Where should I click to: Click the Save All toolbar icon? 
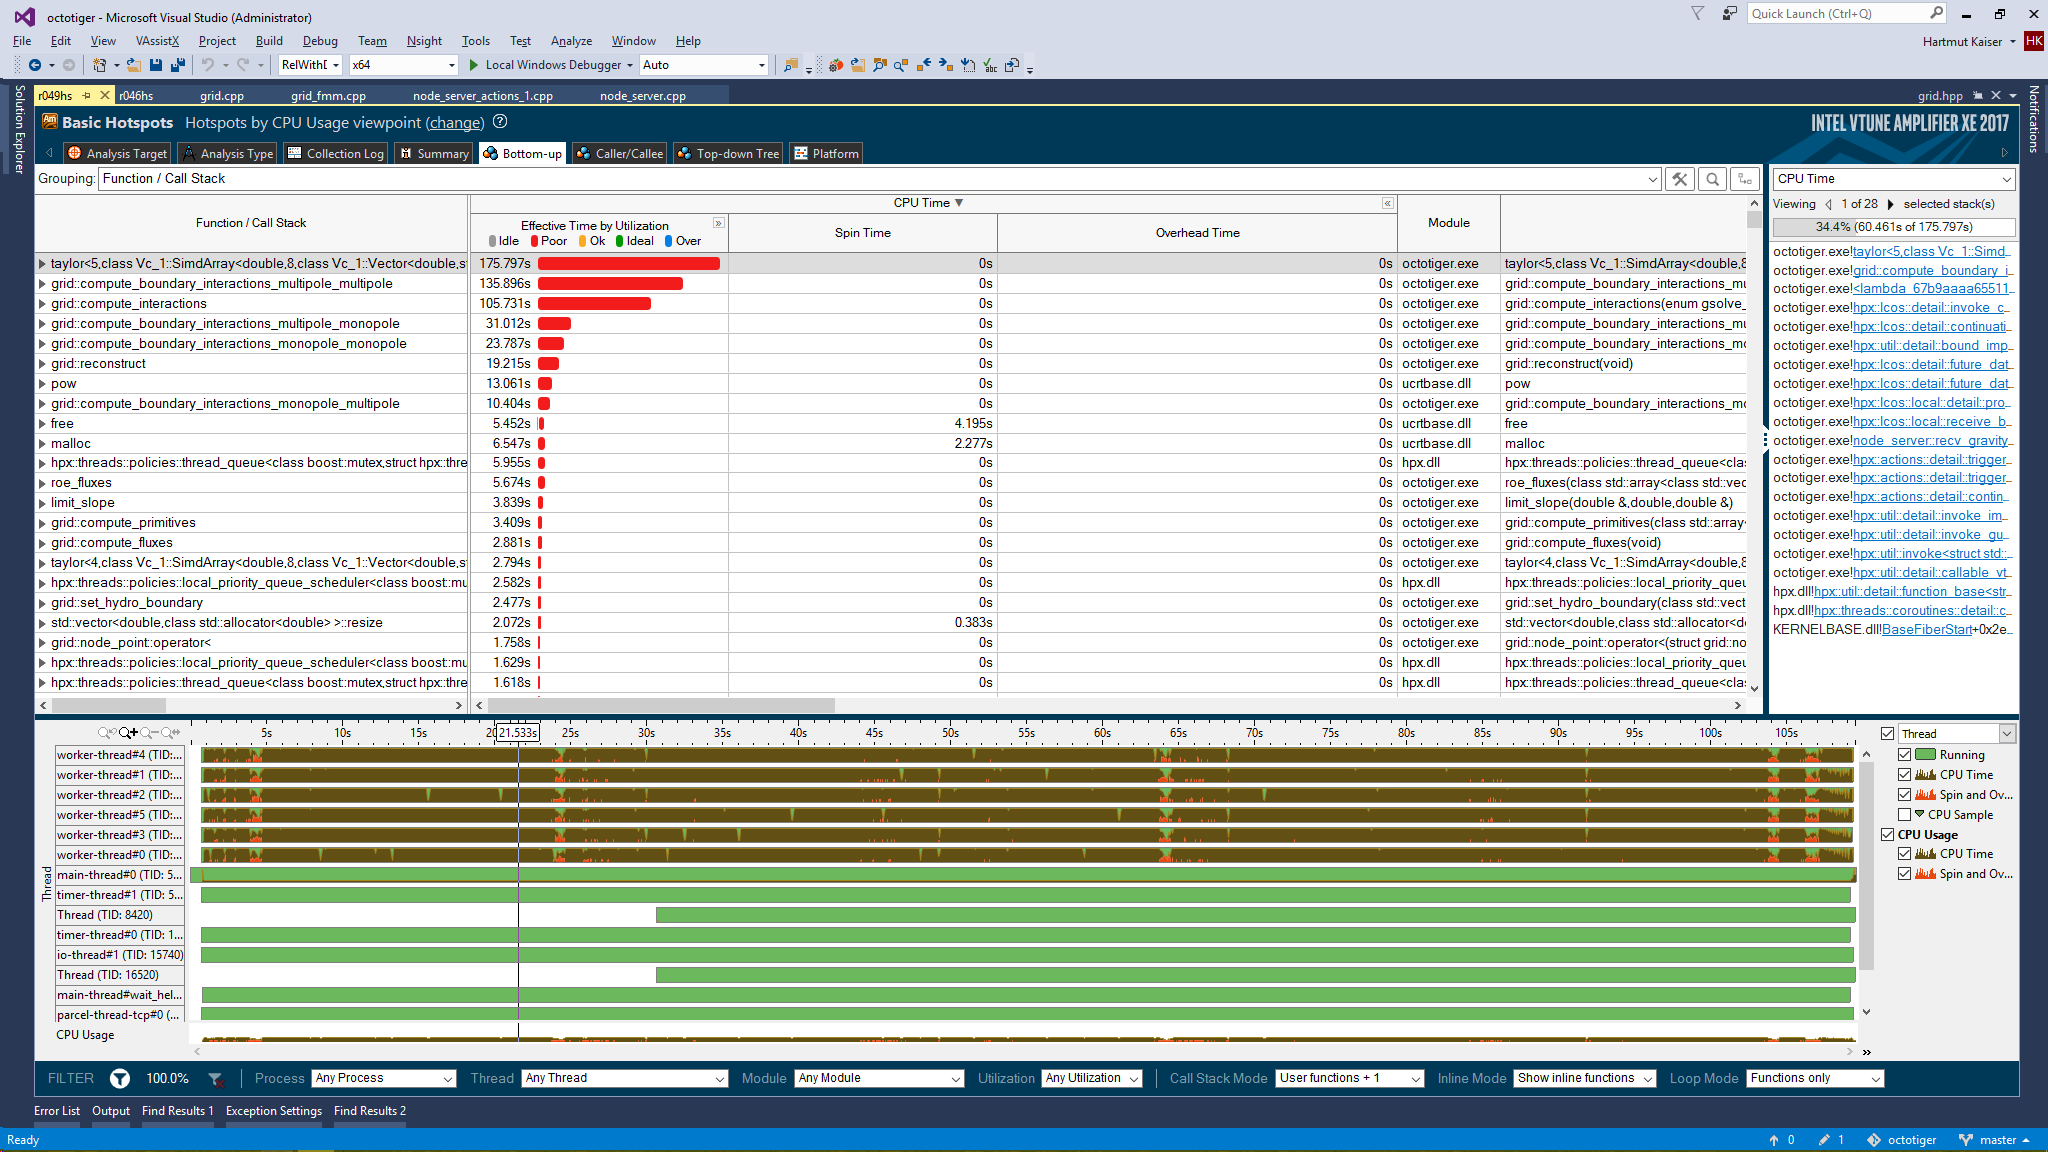point(178,65)
